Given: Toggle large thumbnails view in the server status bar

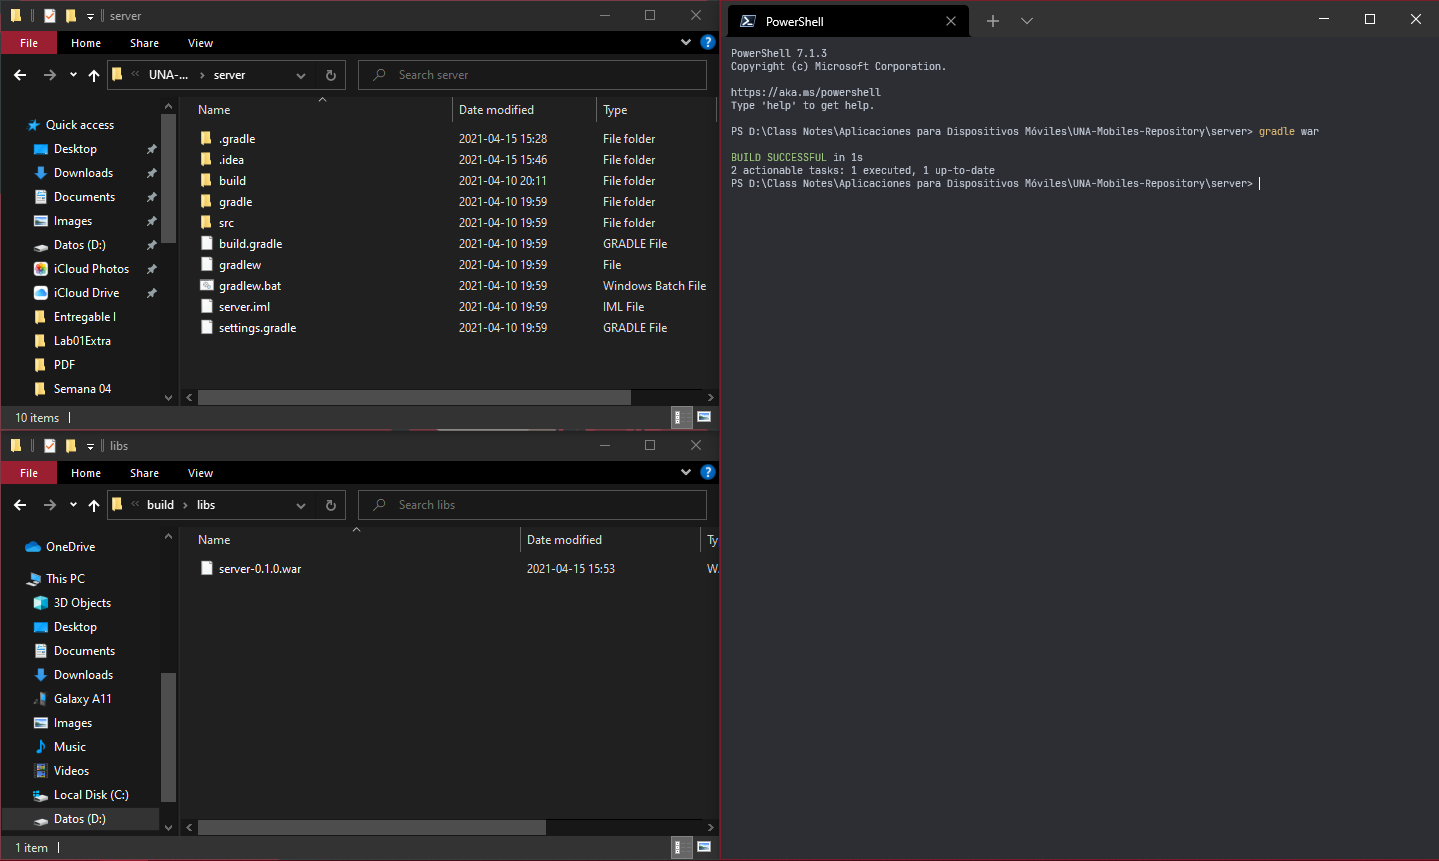Looking at the screenshot, I should [704, 417].
